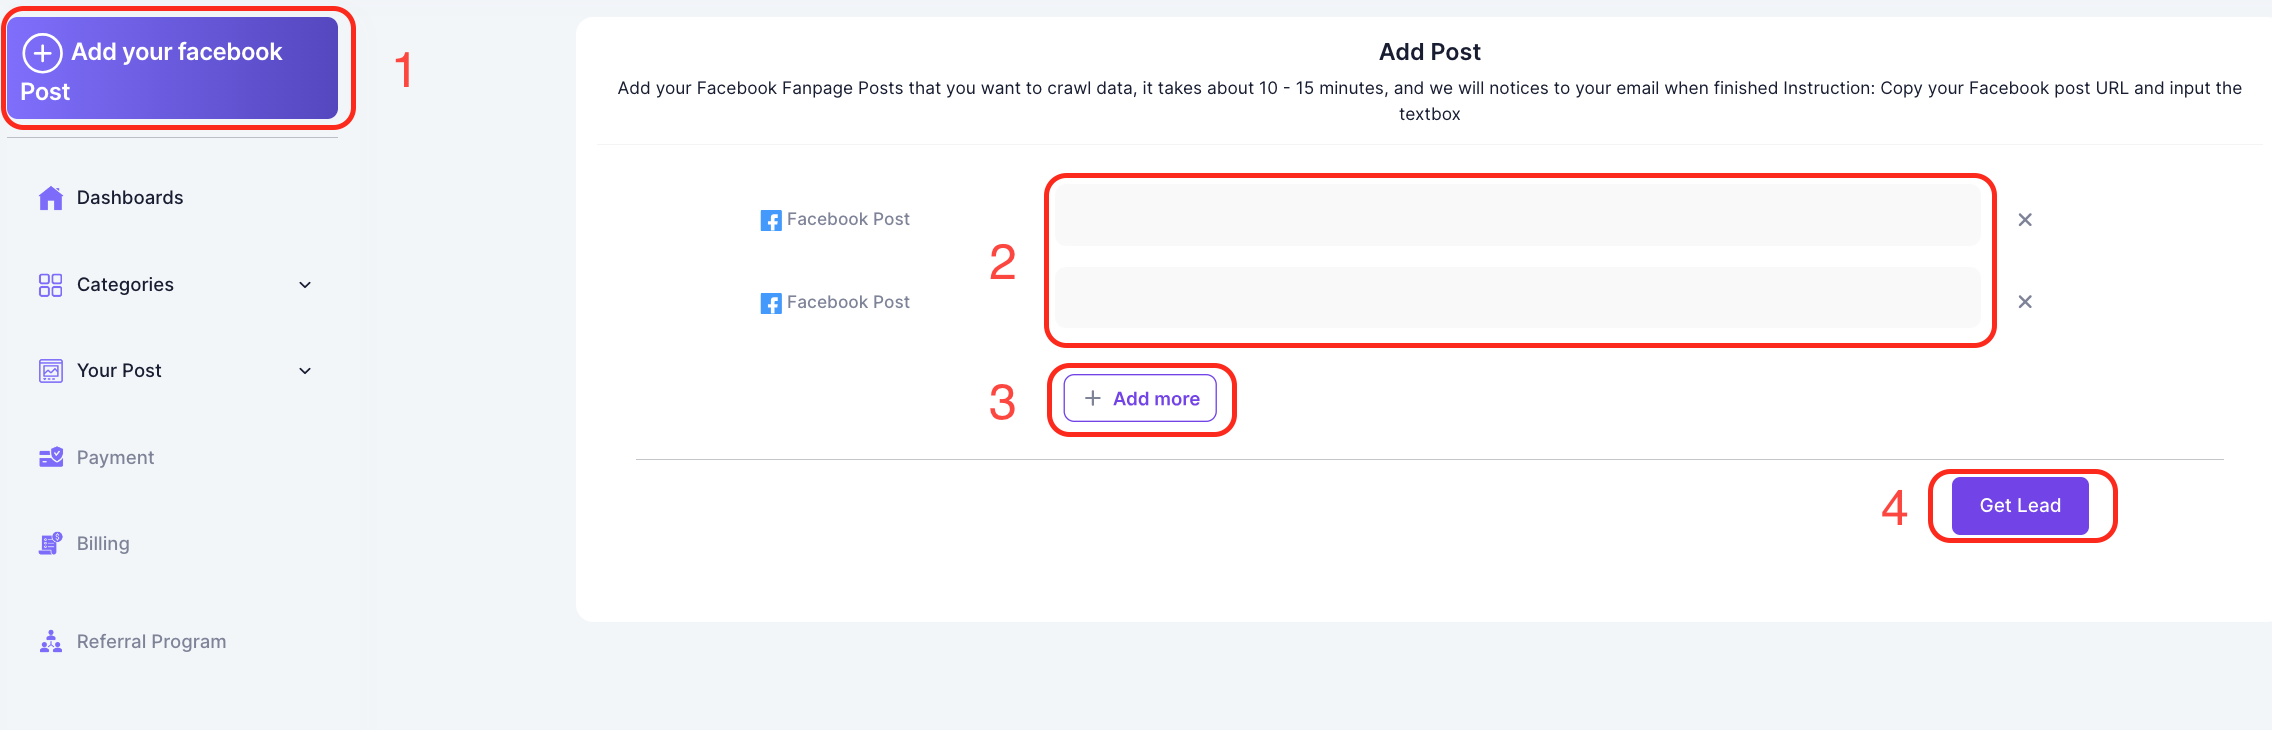
Task: Expand the Your Post chevron
Action: (x=305, y=371)
